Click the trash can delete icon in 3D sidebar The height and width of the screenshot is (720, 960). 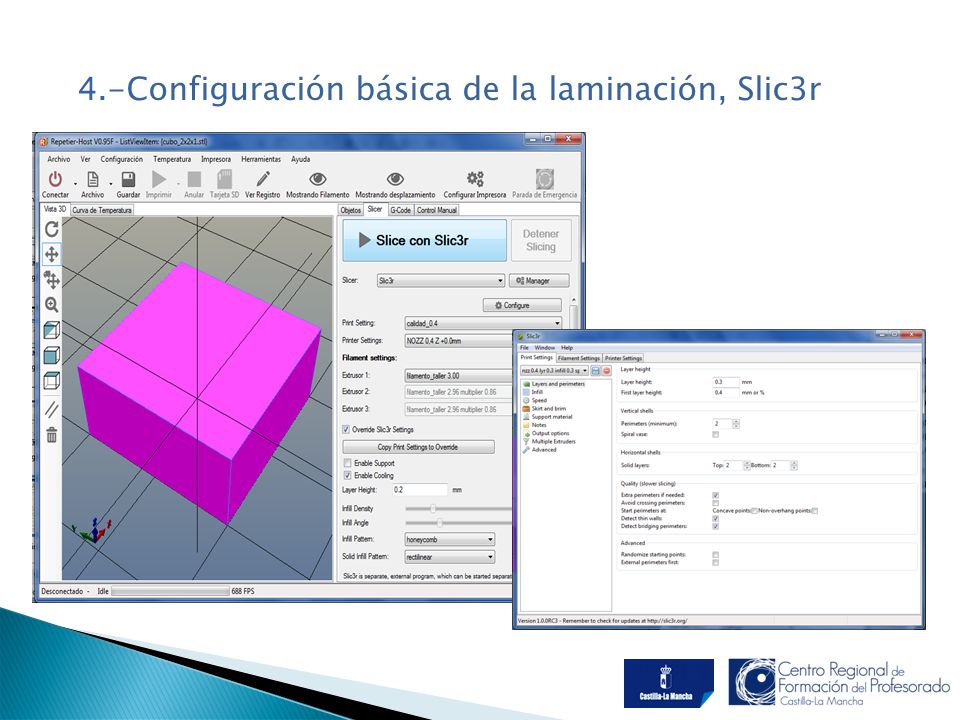pos(52,435)
